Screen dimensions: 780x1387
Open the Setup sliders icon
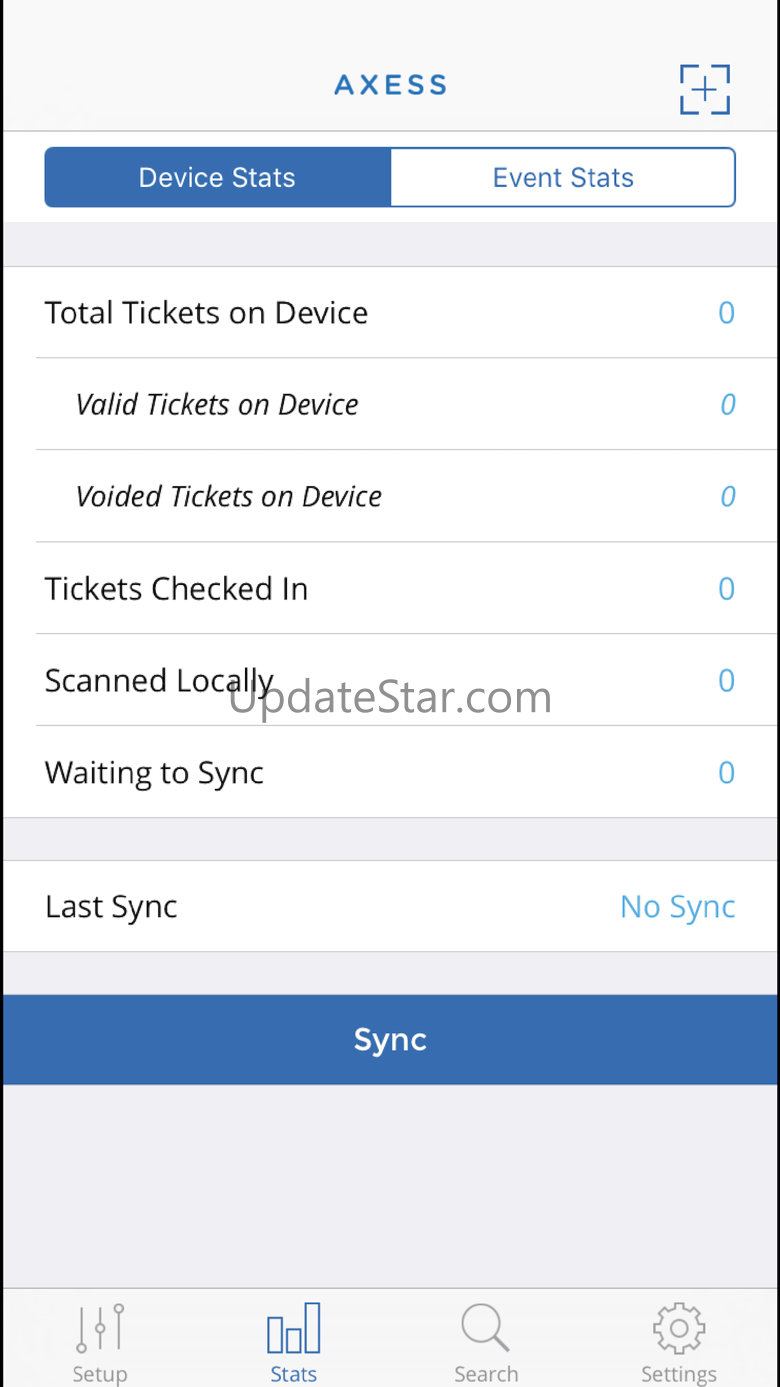coord(100,1328)
